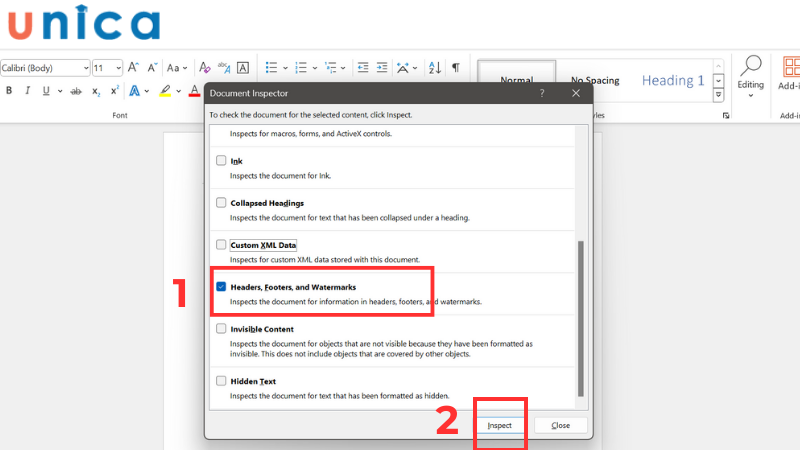
Task: Select the No Spacing style
Action: tap(595, 80)
